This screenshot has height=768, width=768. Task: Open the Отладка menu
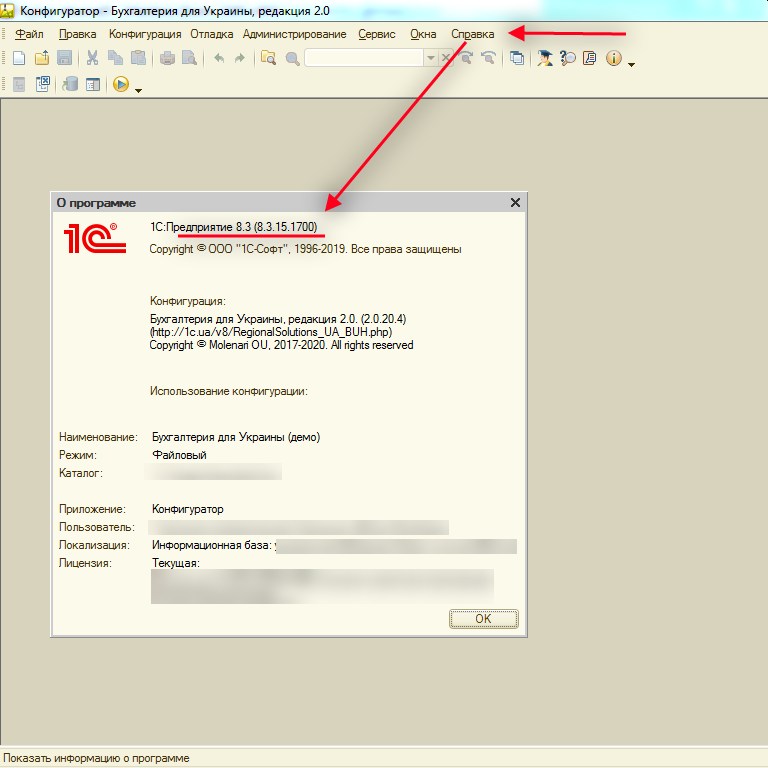[x=212, y=34]
